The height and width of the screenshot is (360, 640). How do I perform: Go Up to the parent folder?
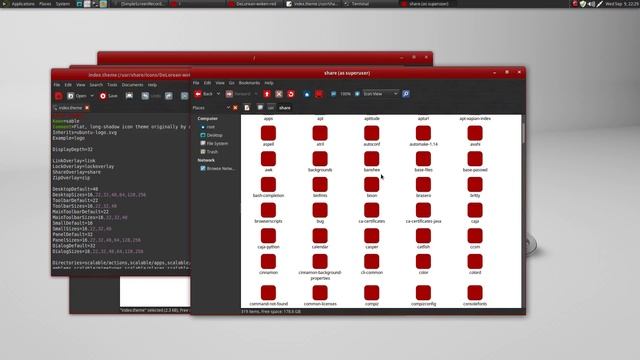(x=267, y=94)
